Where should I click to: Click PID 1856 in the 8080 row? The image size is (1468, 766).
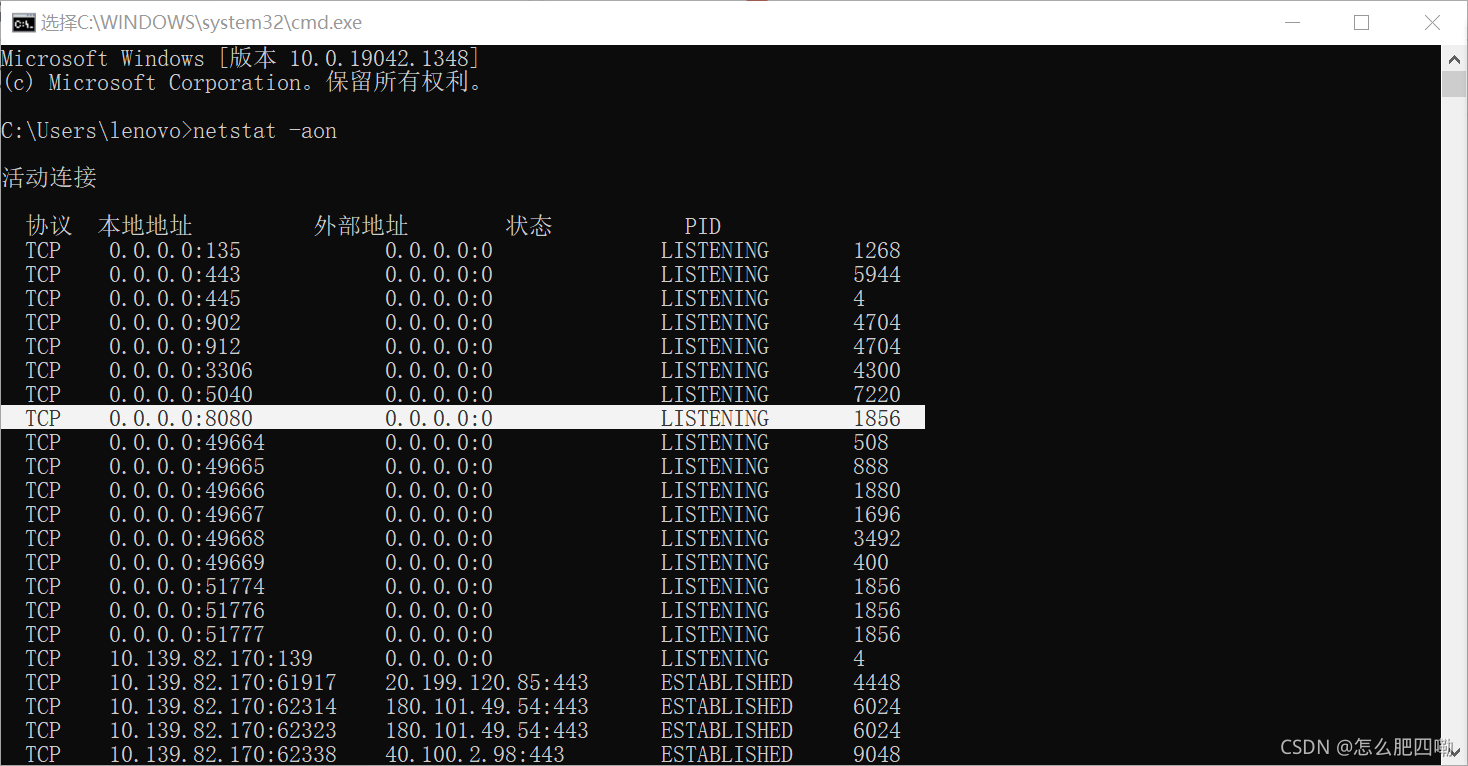pyautogui.click(x=877, y=419)
